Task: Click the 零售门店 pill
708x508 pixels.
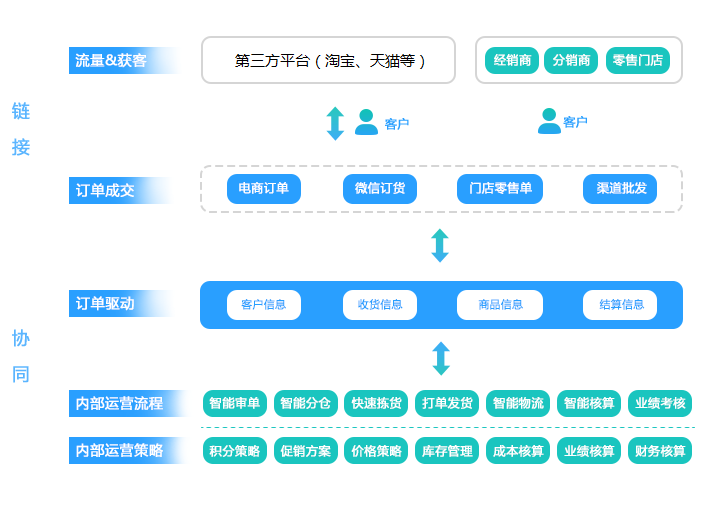Action: pos(638,60)
